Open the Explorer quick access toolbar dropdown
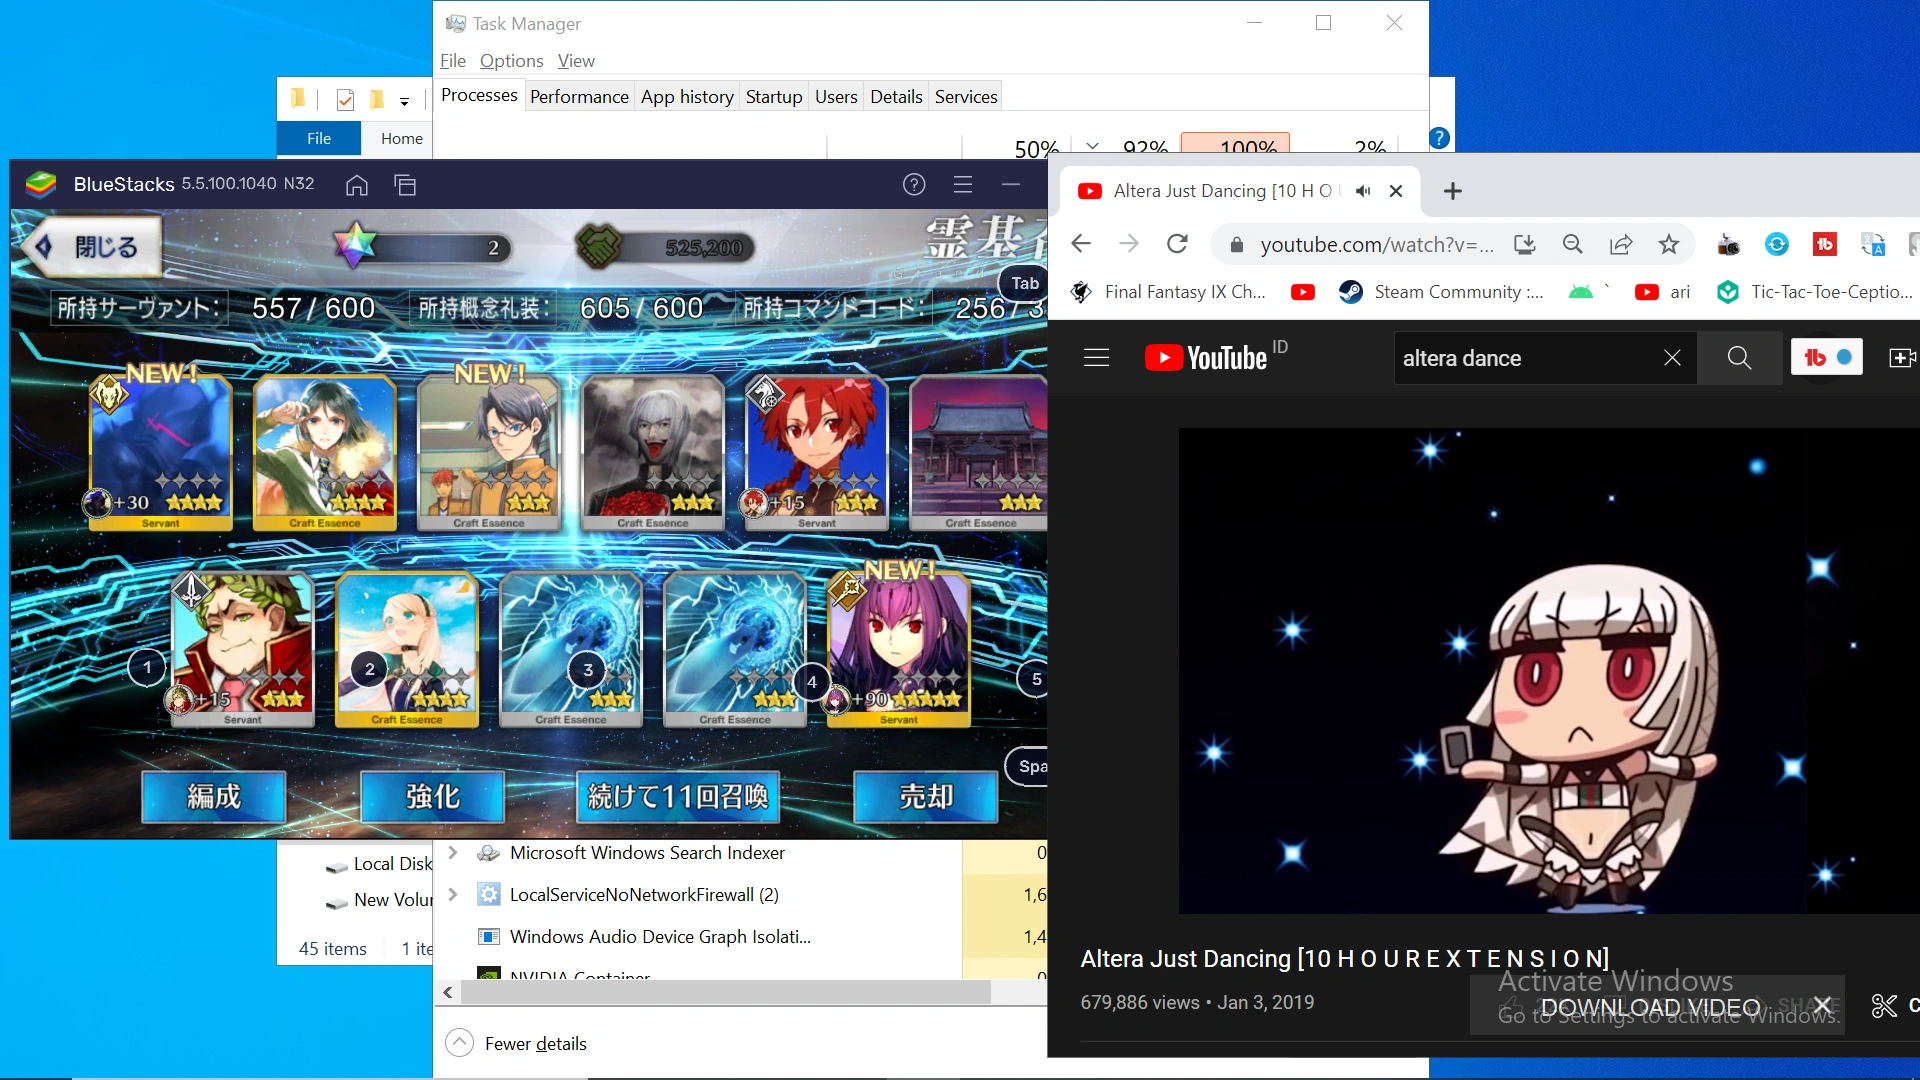 404,101
